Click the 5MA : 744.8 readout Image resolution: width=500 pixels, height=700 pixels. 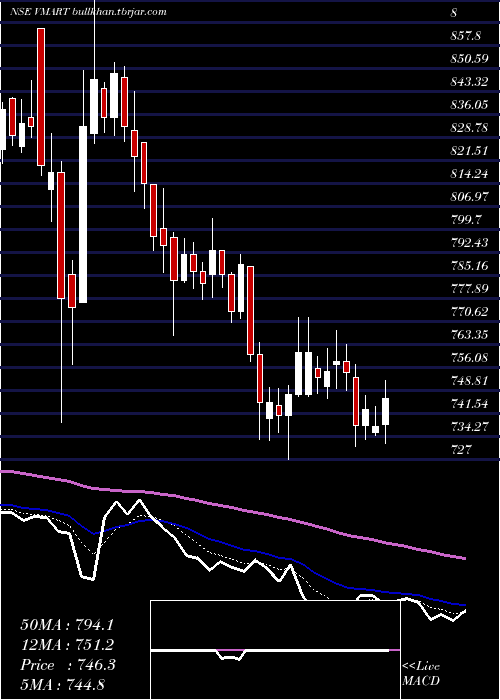62,684
